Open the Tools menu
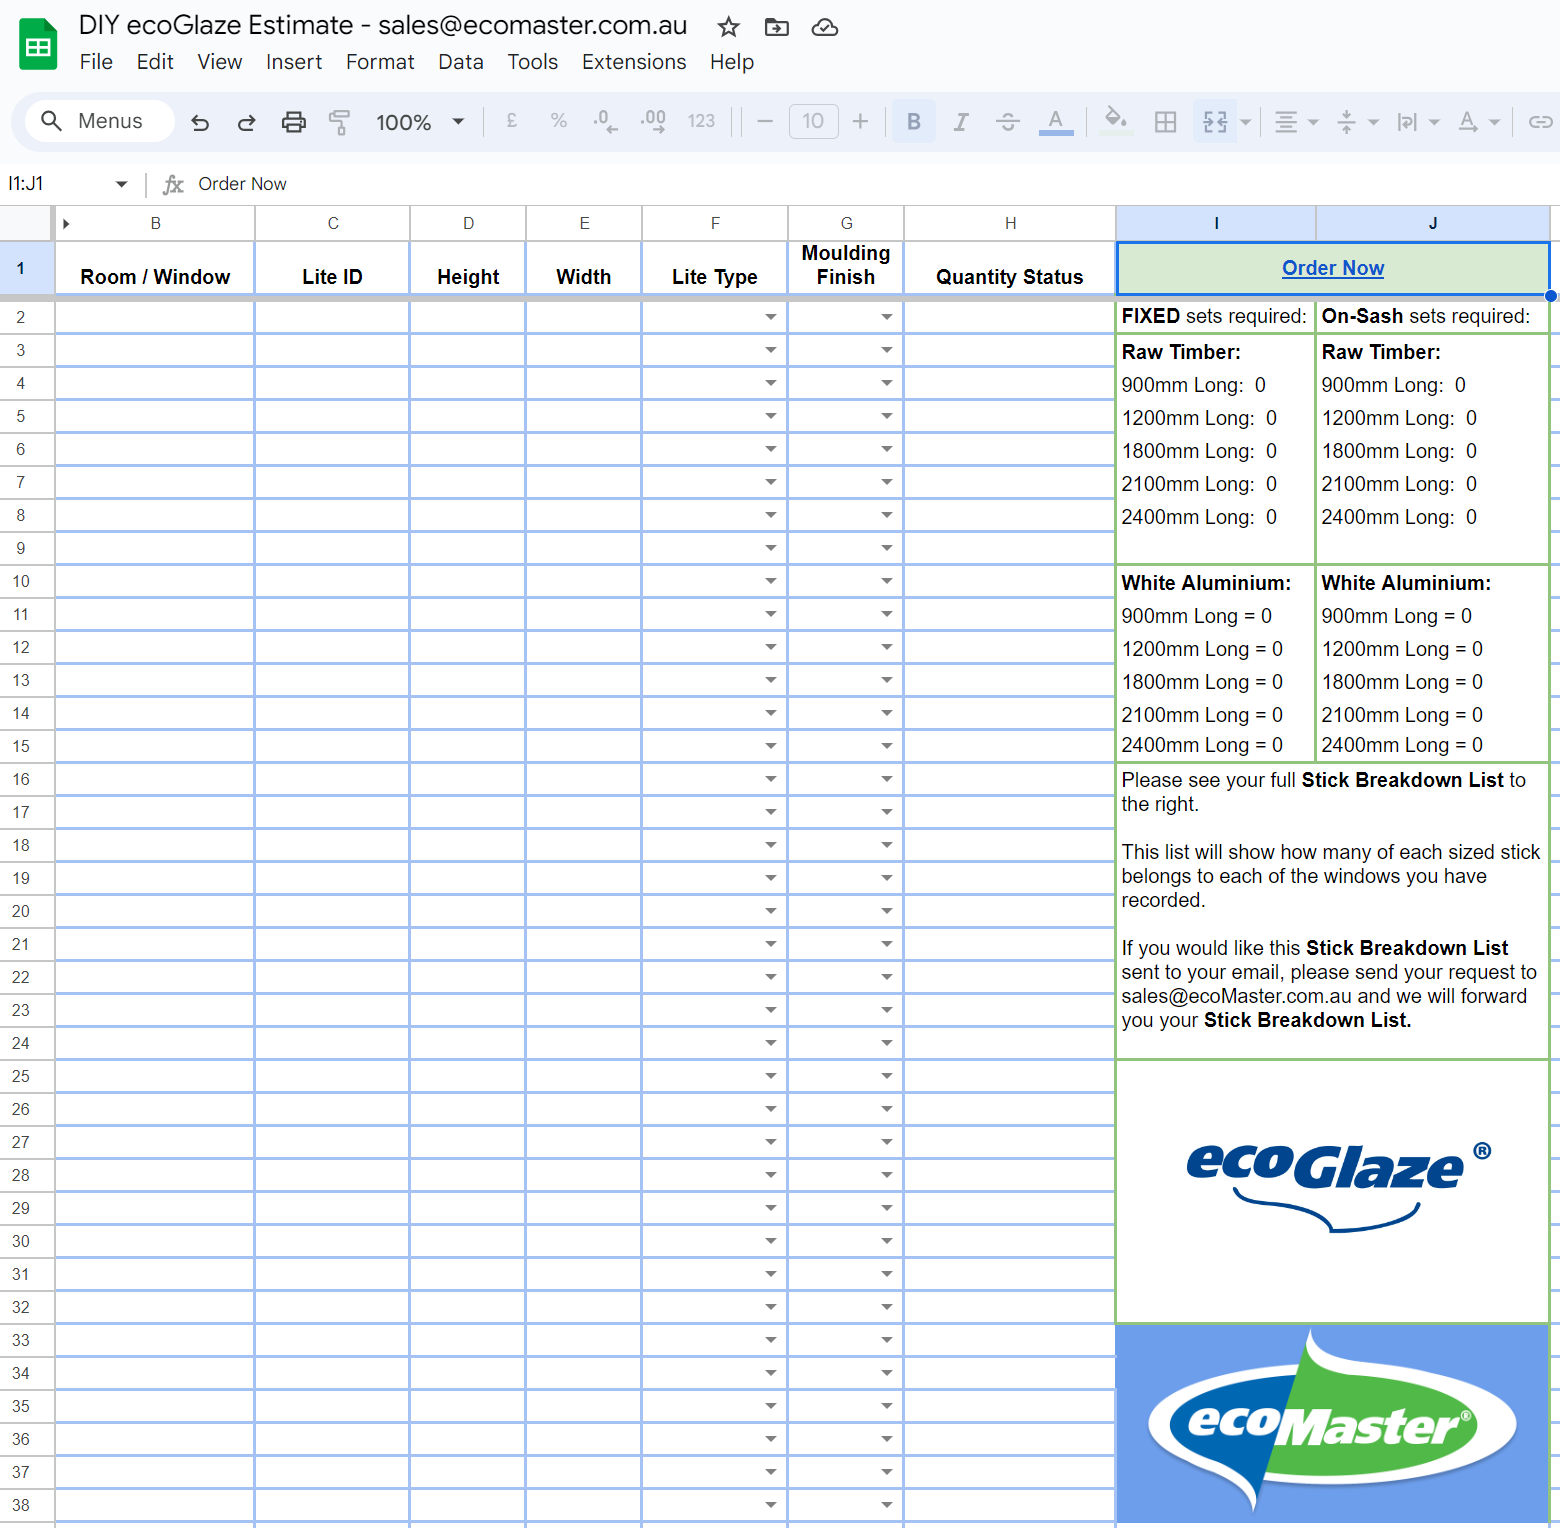 (533, 62)
